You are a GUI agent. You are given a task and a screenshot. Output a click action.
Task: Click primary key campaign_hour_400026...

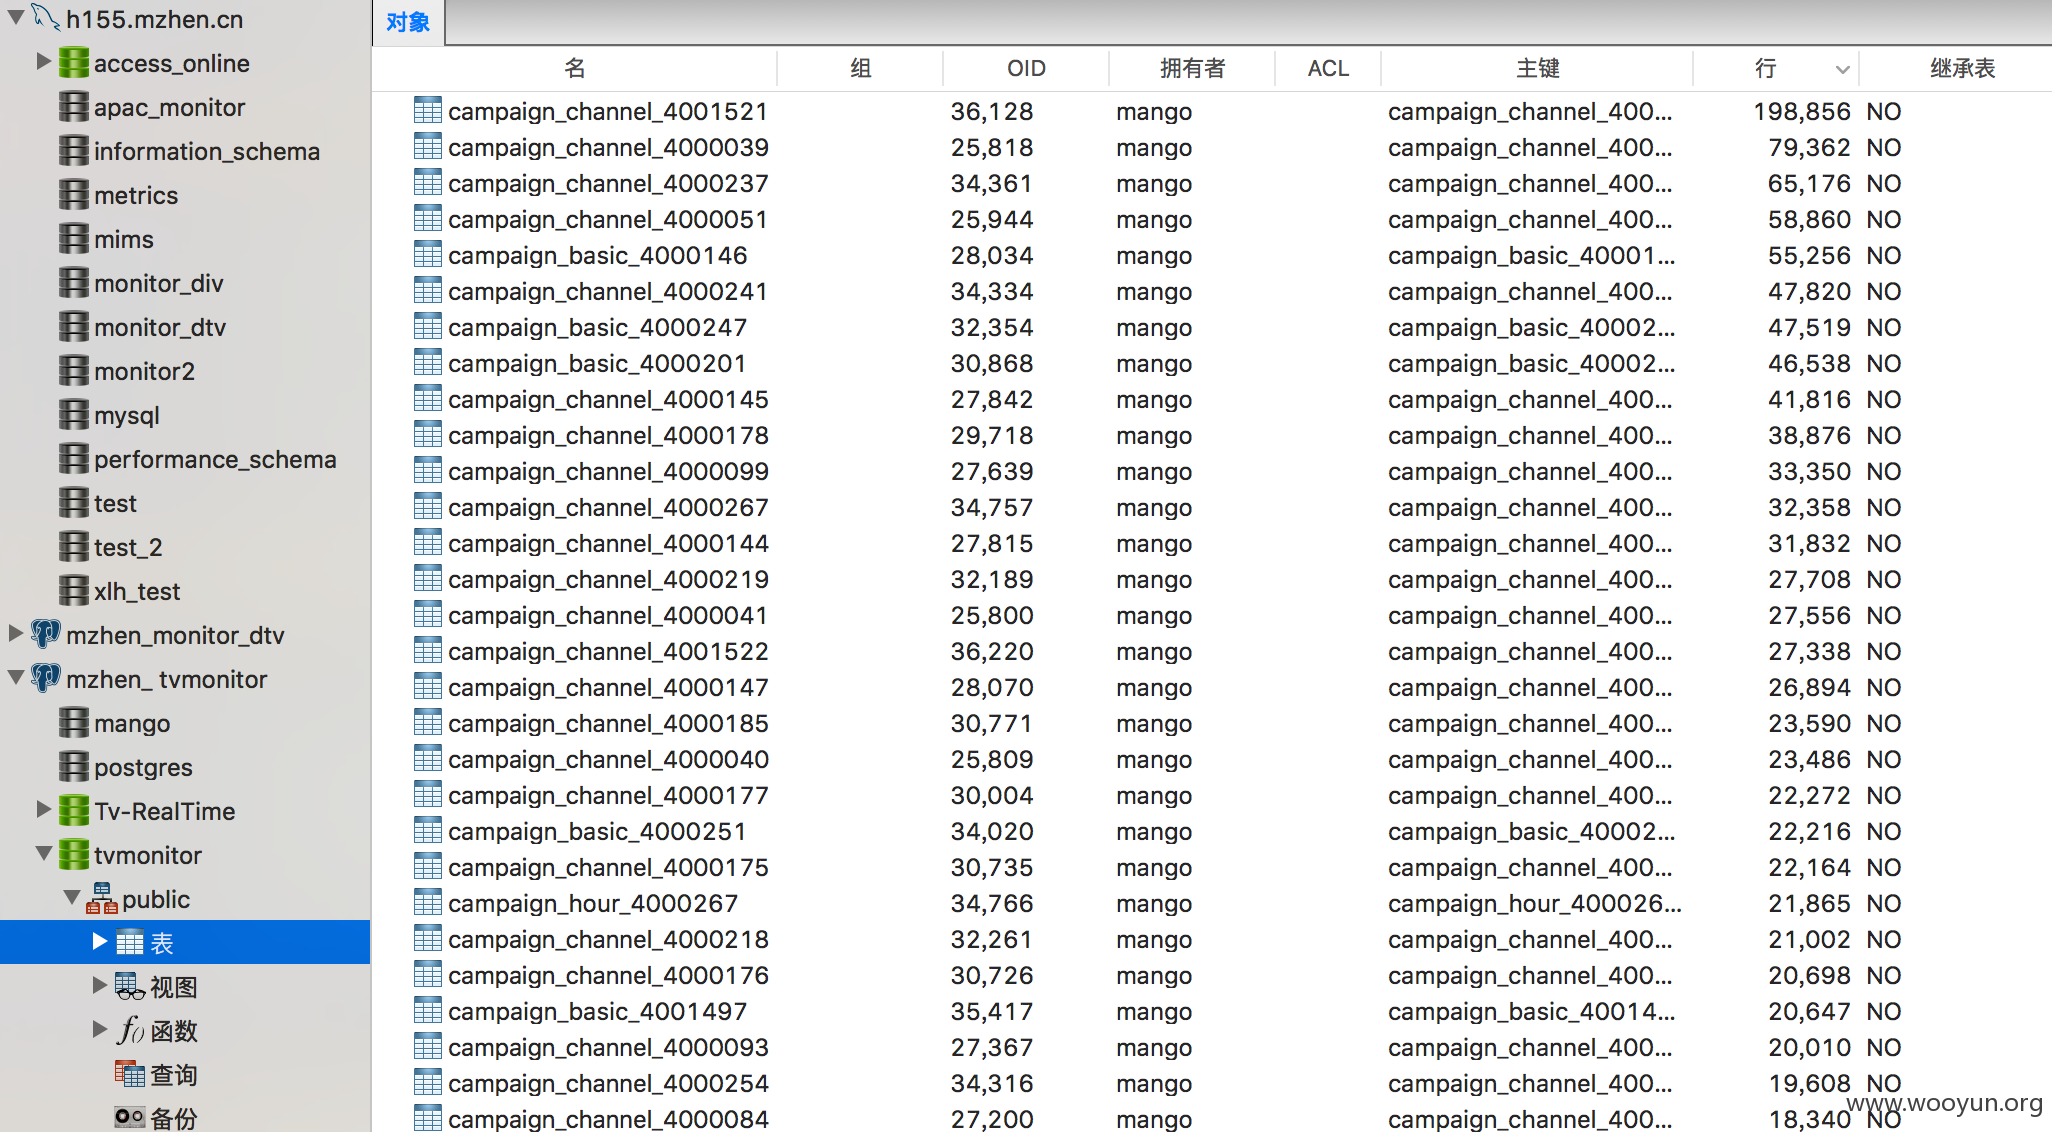[x=1535, y=903]
